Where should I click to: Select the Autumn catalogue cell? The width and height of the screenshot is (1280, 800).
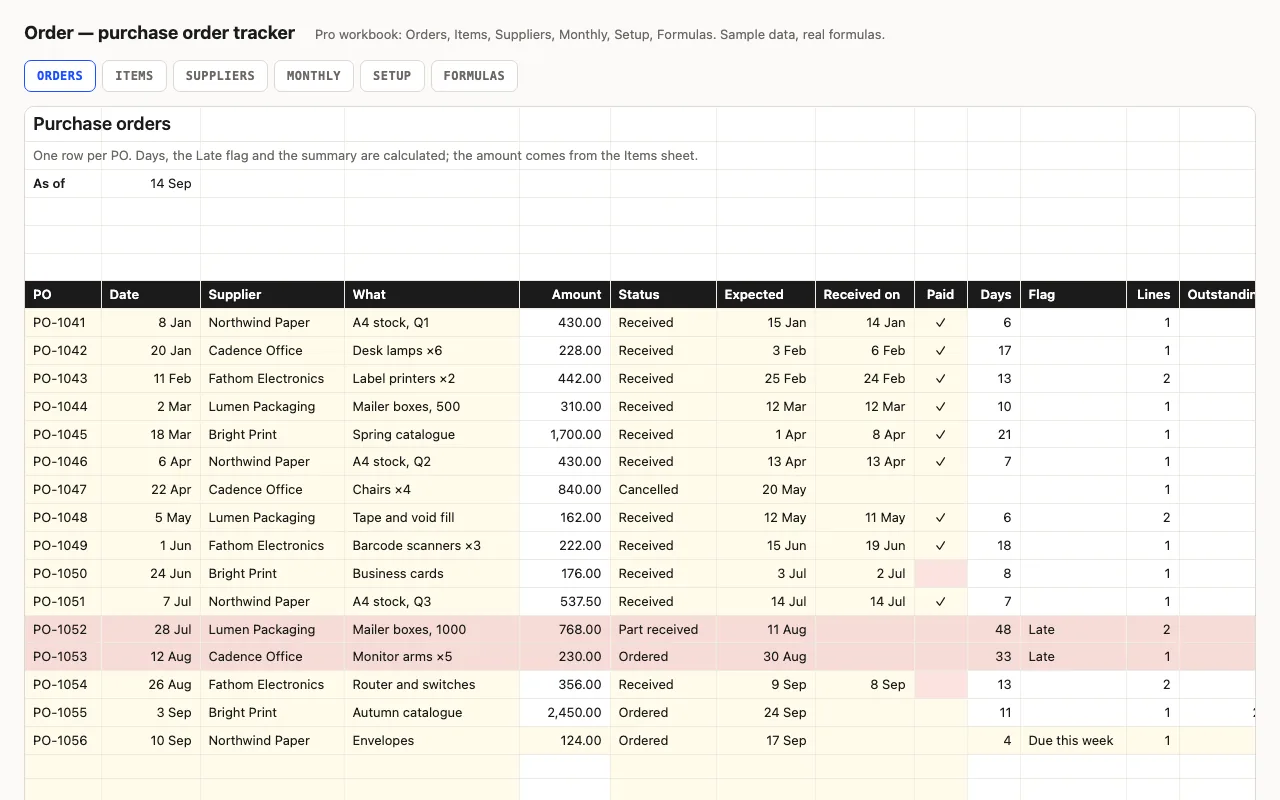[432, 713]
